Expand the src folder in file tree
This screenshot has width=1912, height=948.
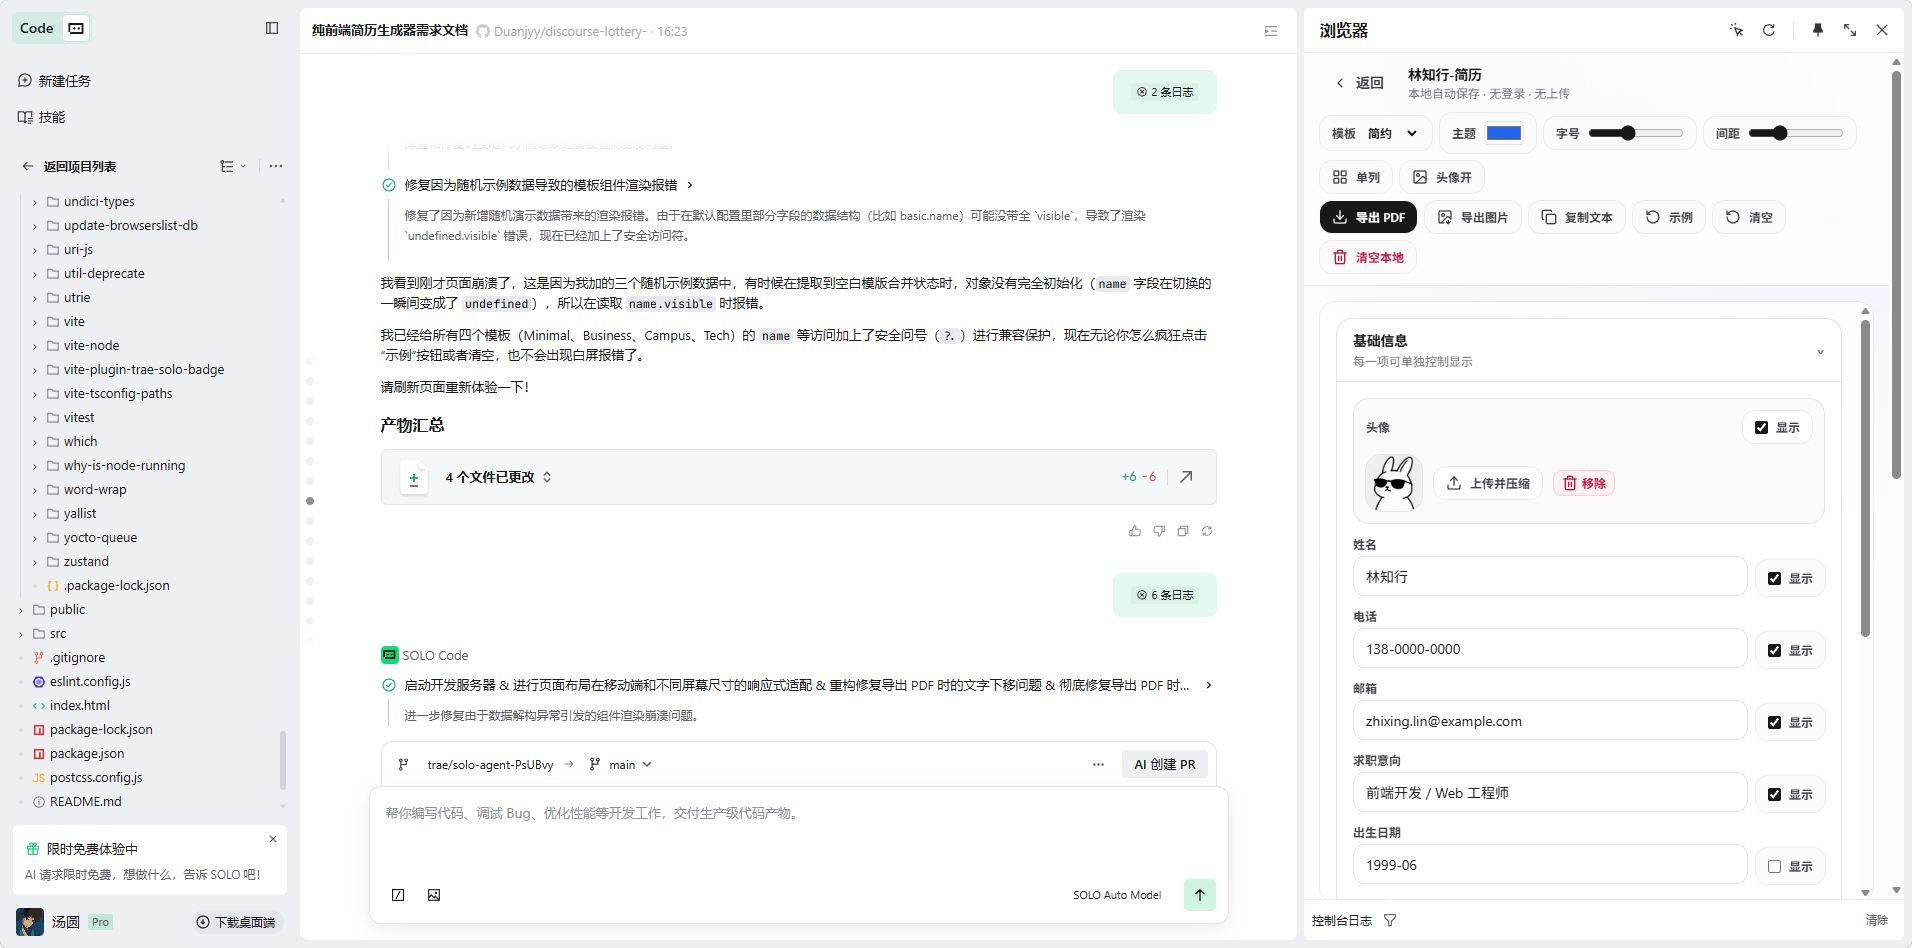click(58, 633)
